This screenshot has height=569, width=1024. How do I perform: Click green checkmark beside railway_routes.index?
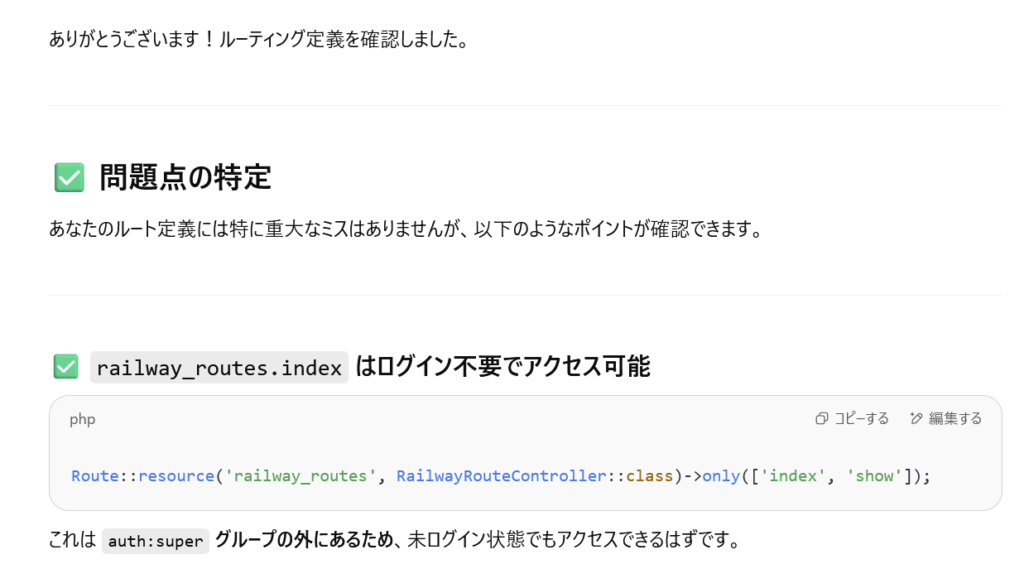click(x=66, y=366)
